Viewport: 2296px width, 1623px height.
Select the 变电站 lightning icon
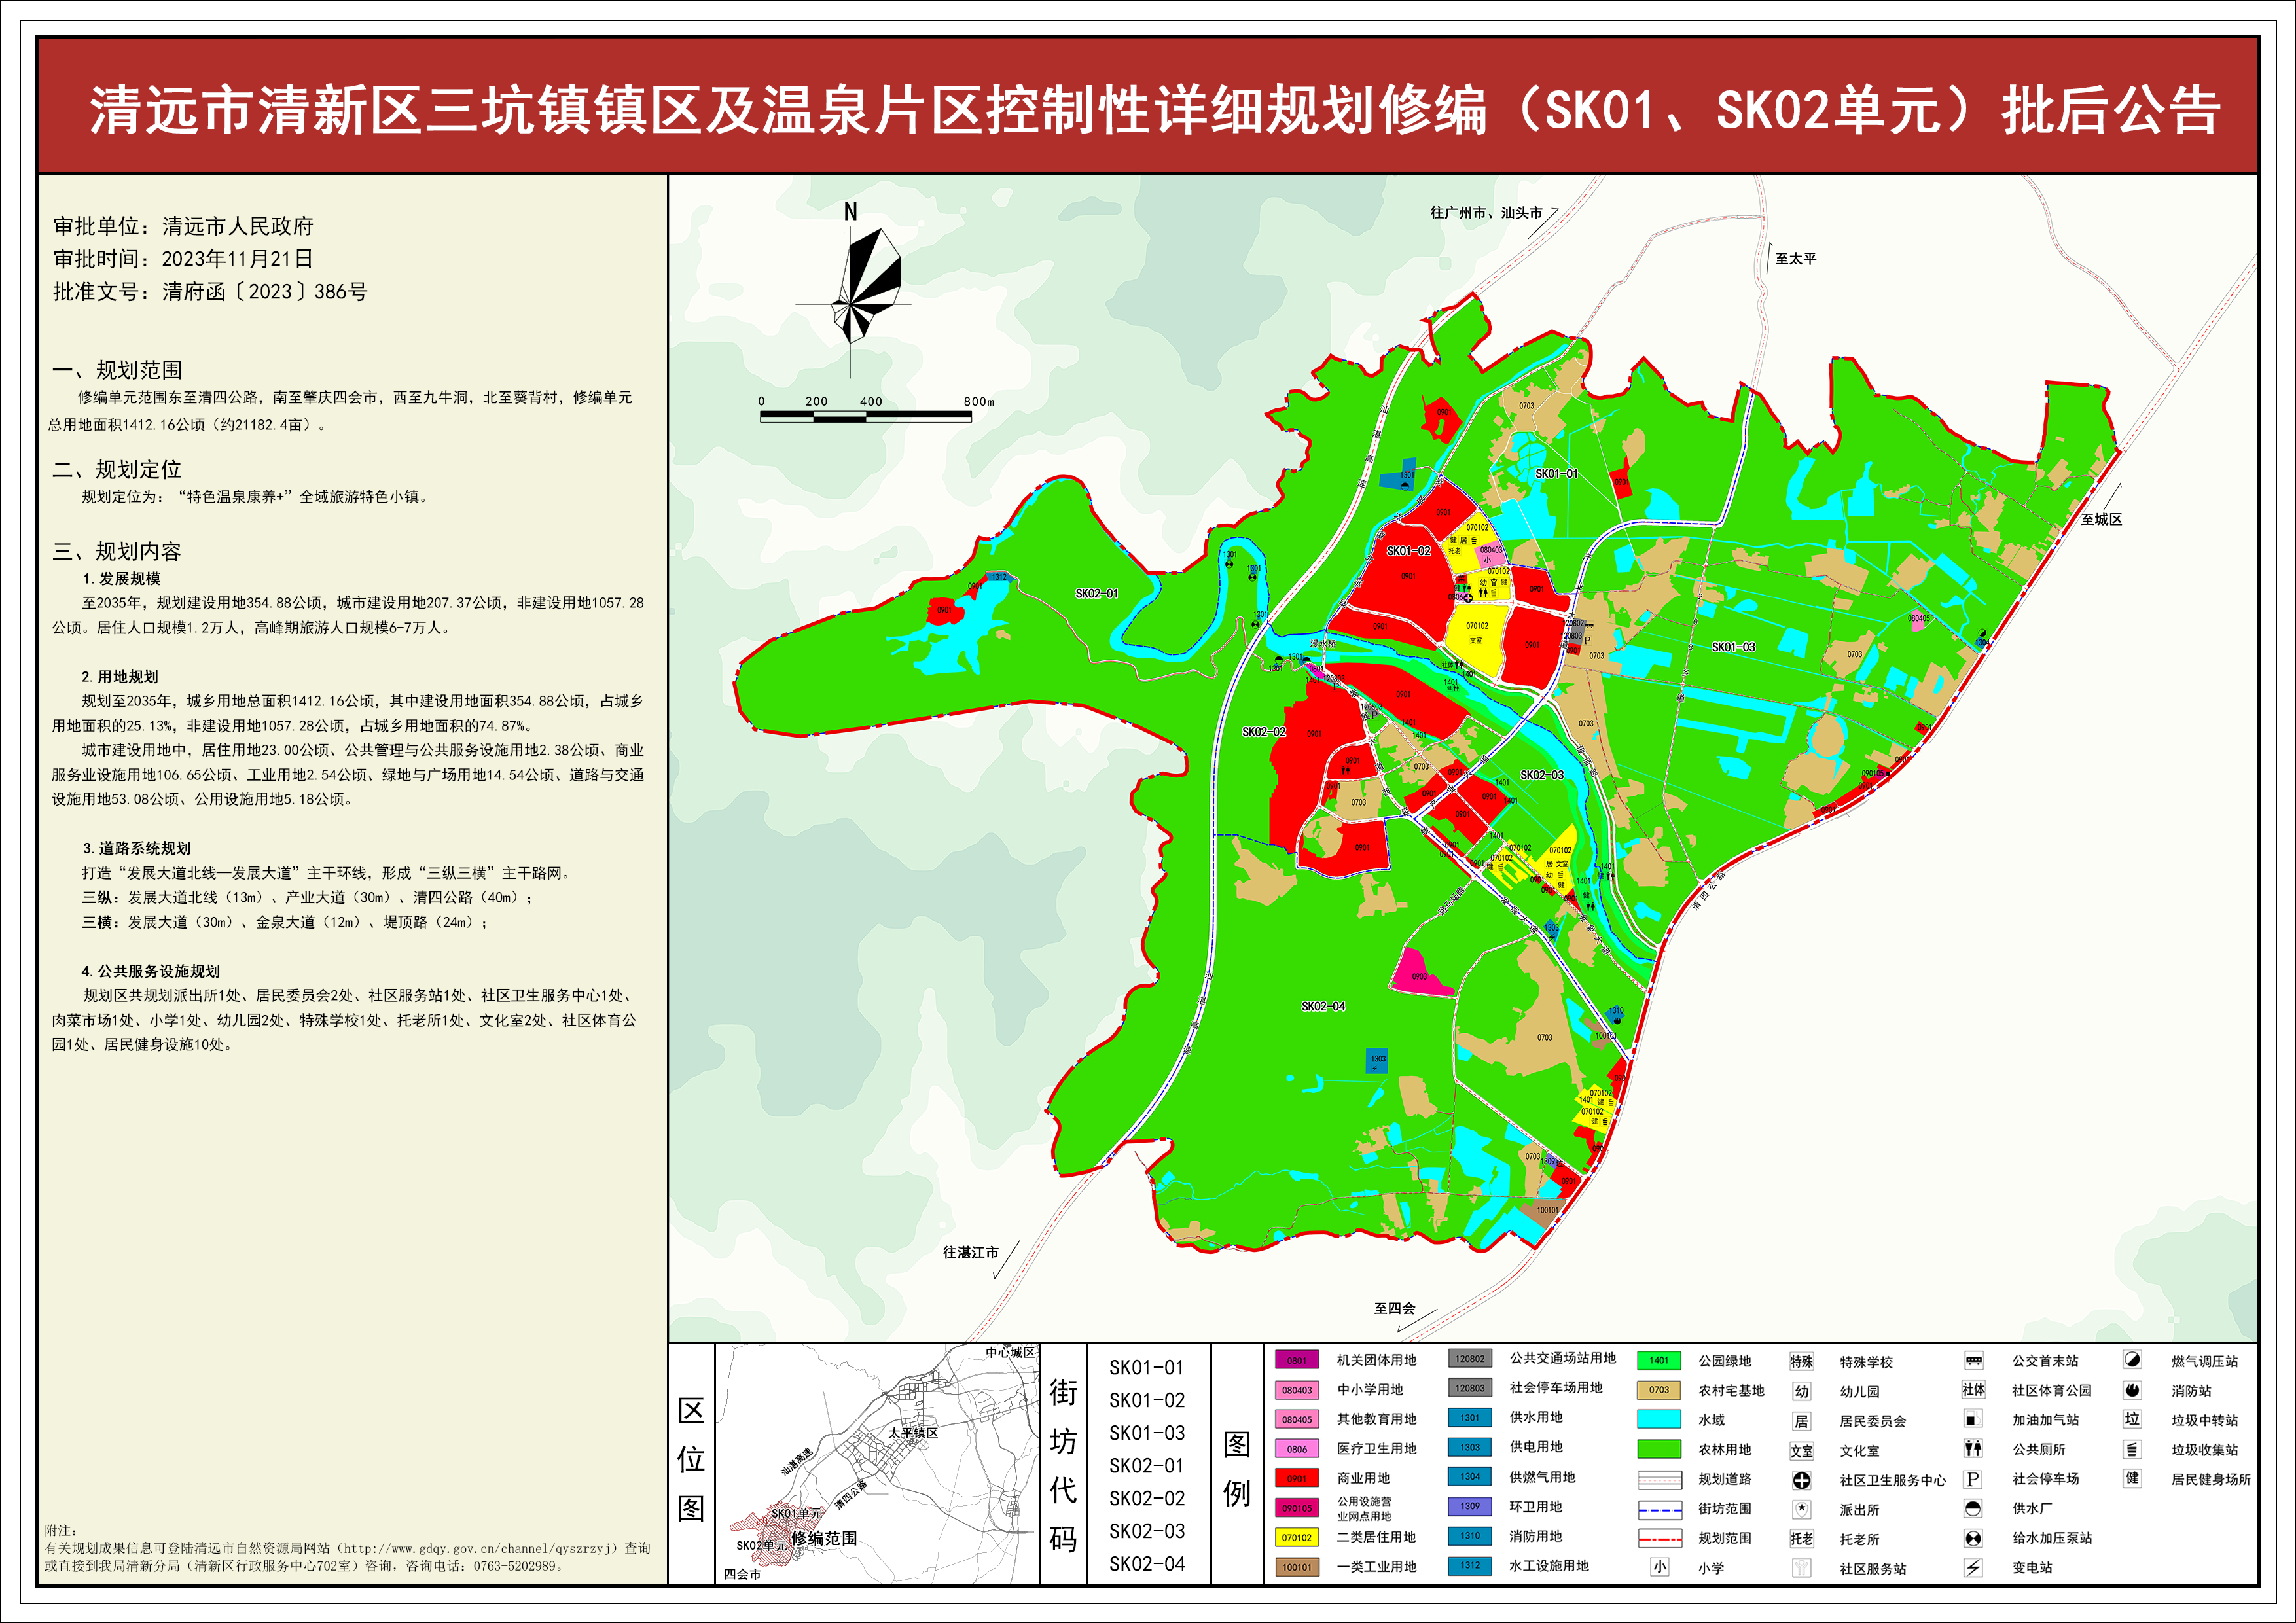tap(1973, 1567)
